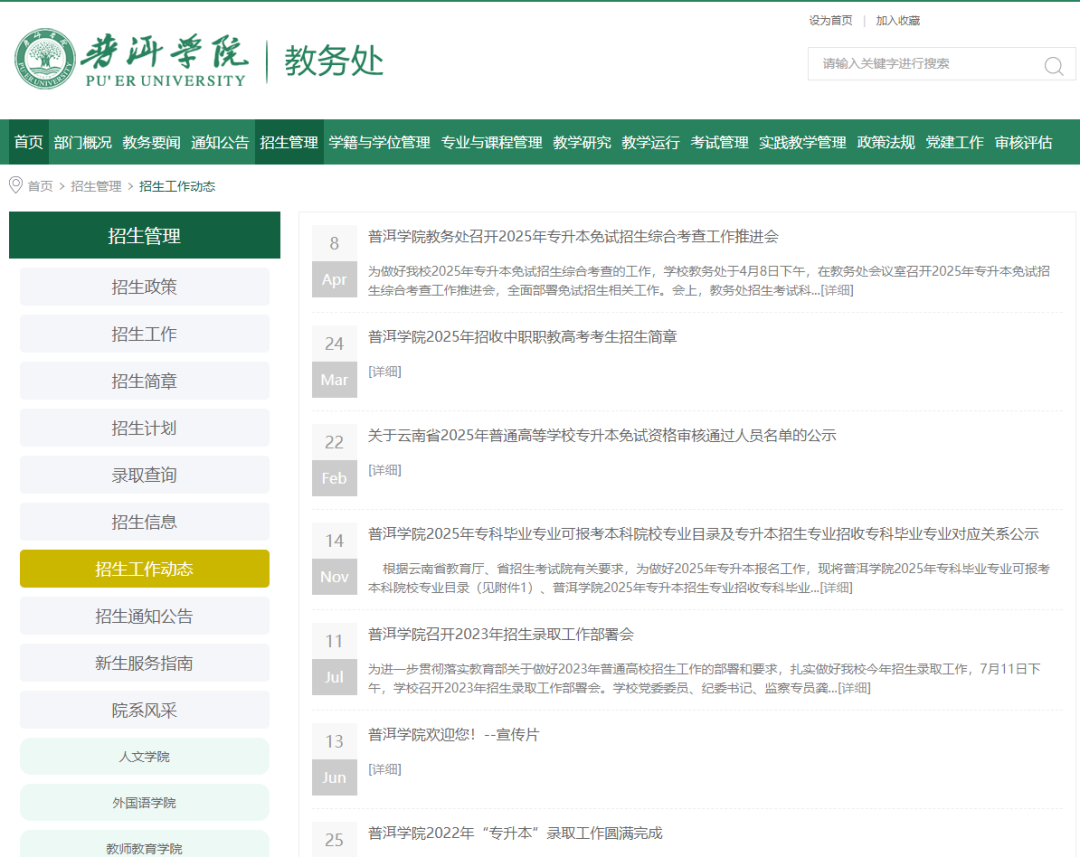Image resolution: width=1080 pixels, height=857 pixels.
Task: Select highlighted 招生工作动态 sidebar item
Action: (x=145, y=568)
